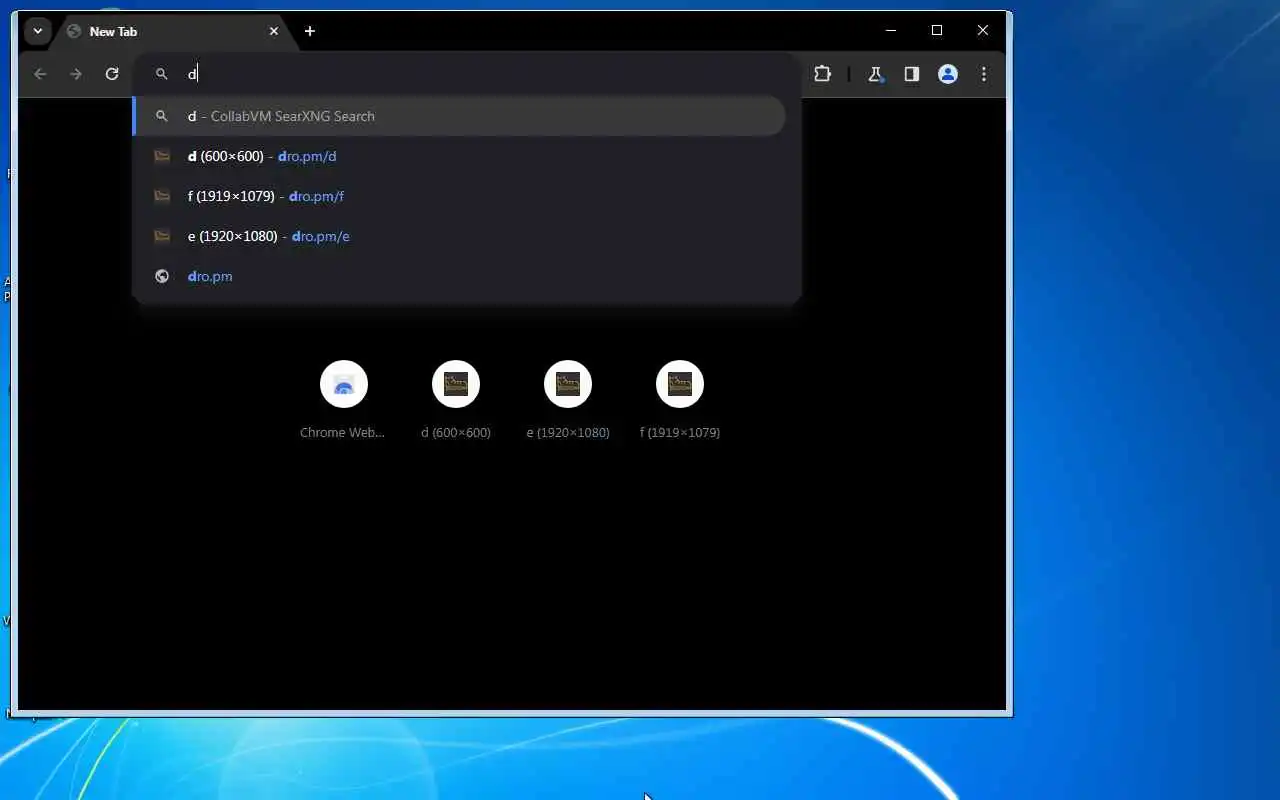The width and height of the screenshot is (1280, 800).
Task: Open the 'd (600×600)' shortcut tile
Action: pos(456,399)
